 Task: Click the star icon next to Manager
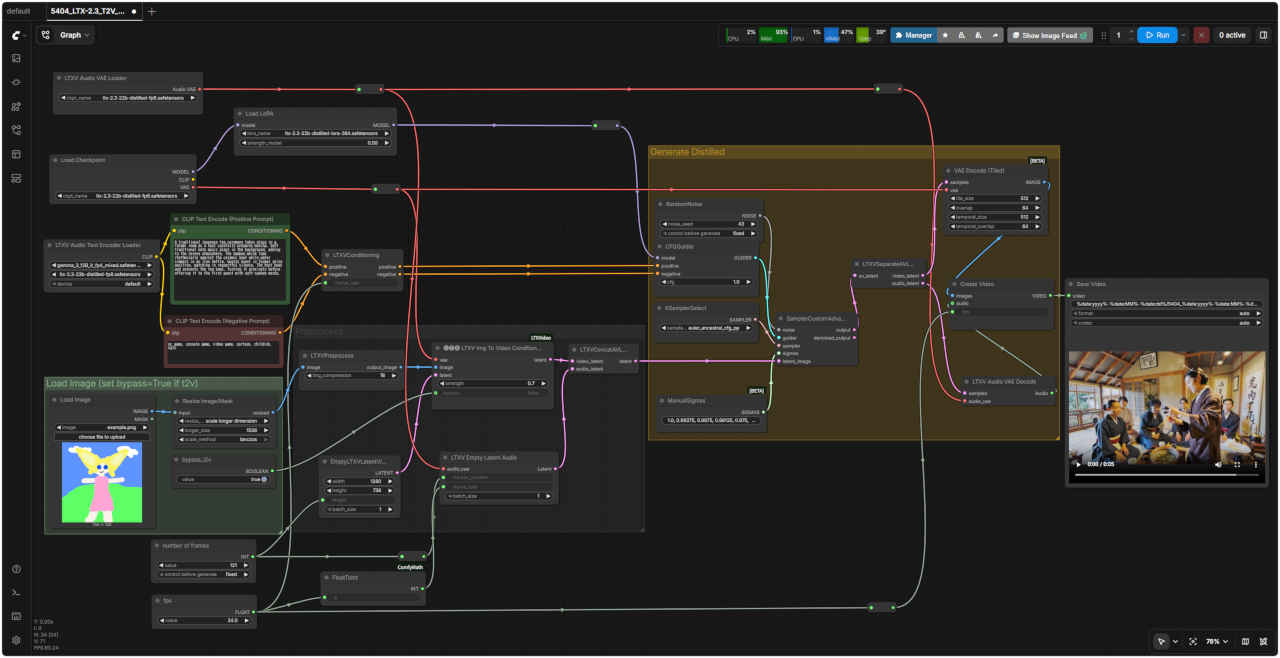[x=946, y=35]
